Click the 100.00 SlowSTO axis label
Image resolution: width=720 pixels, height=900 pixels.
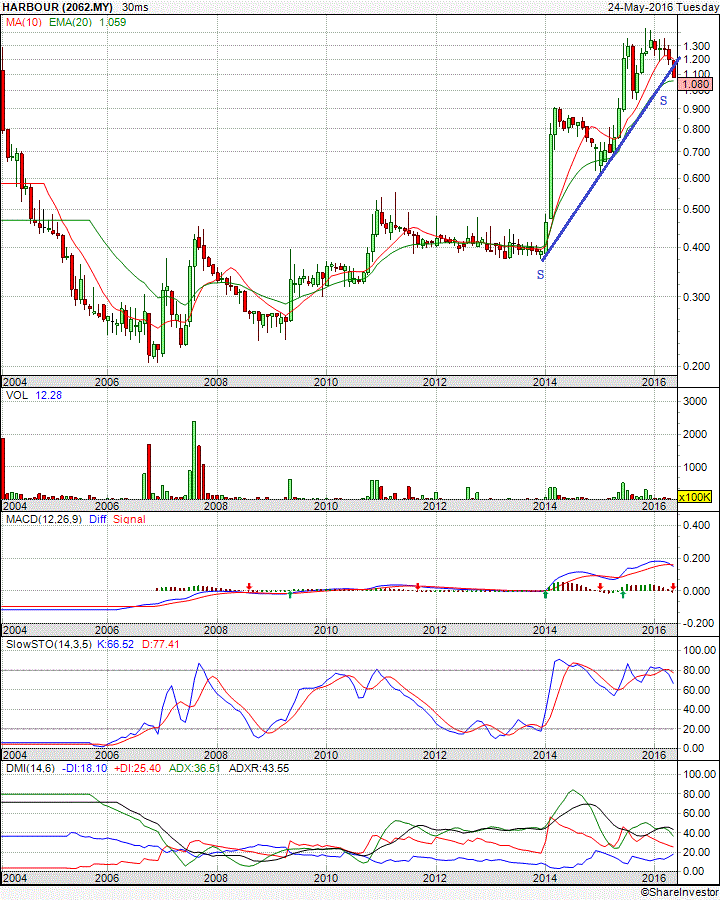[x=699, y=650]
